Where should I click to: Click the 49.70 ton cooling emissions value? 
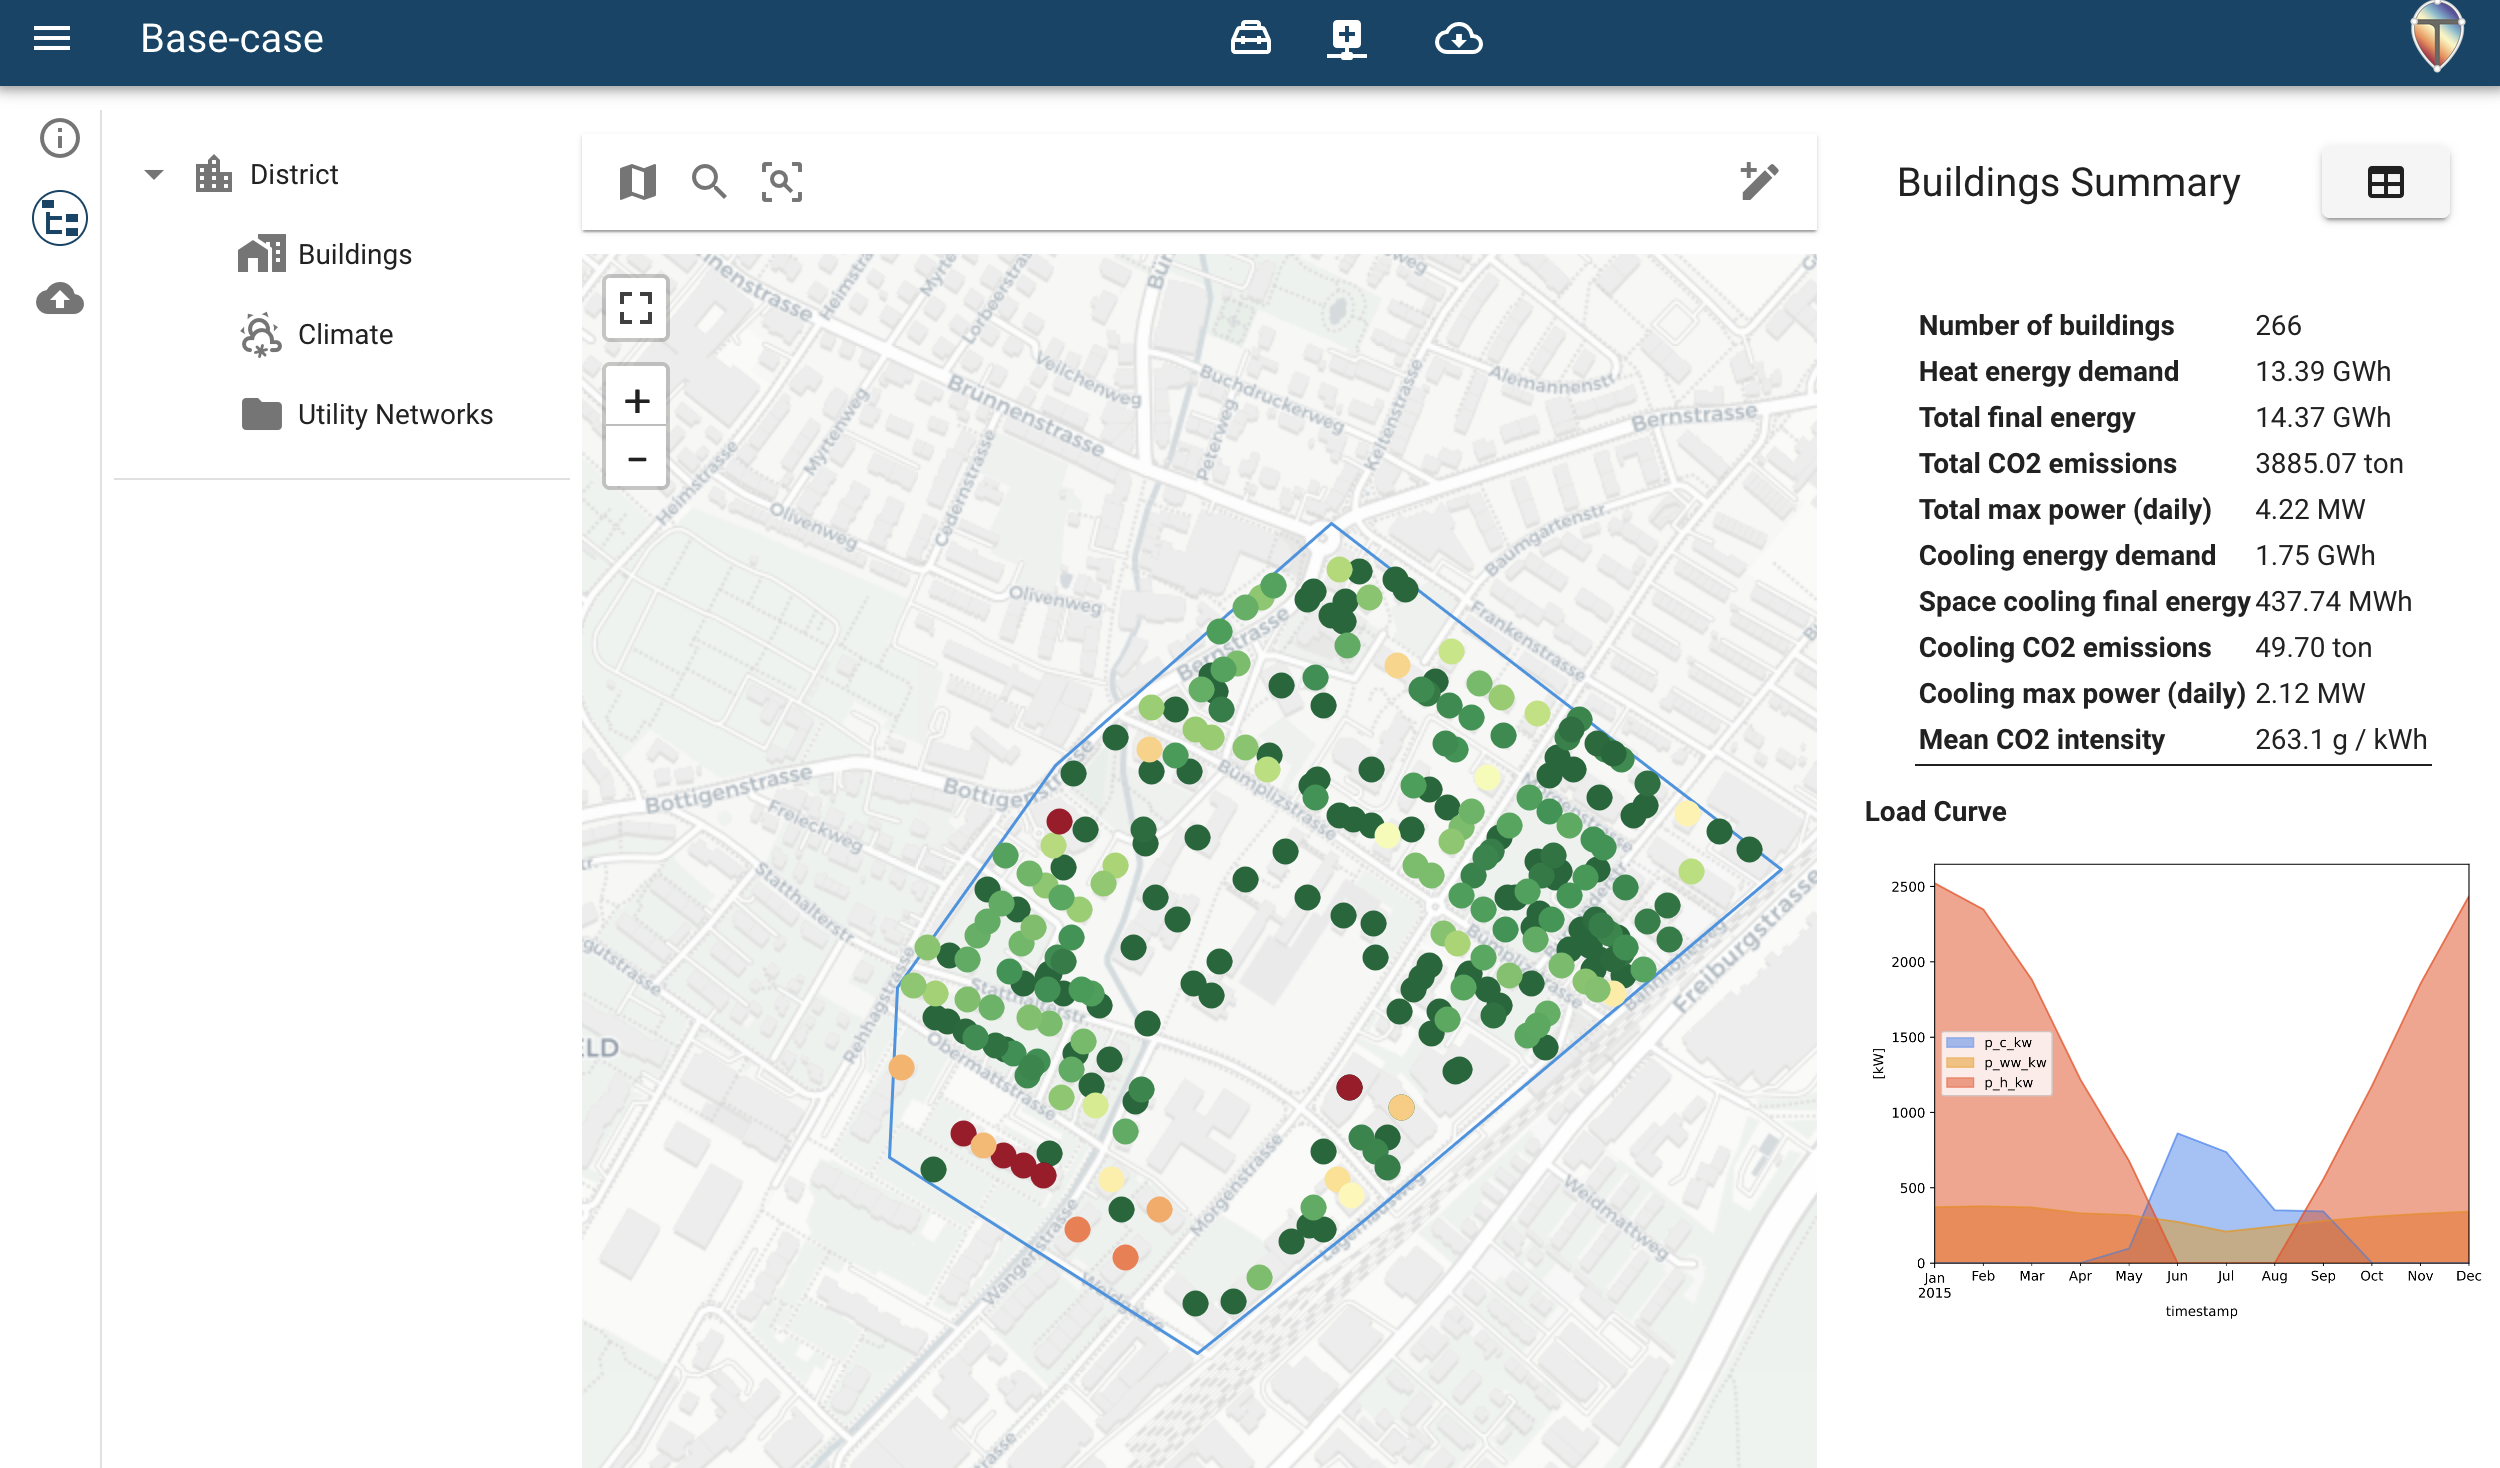pyautogui.click(x=2313, y=647)
